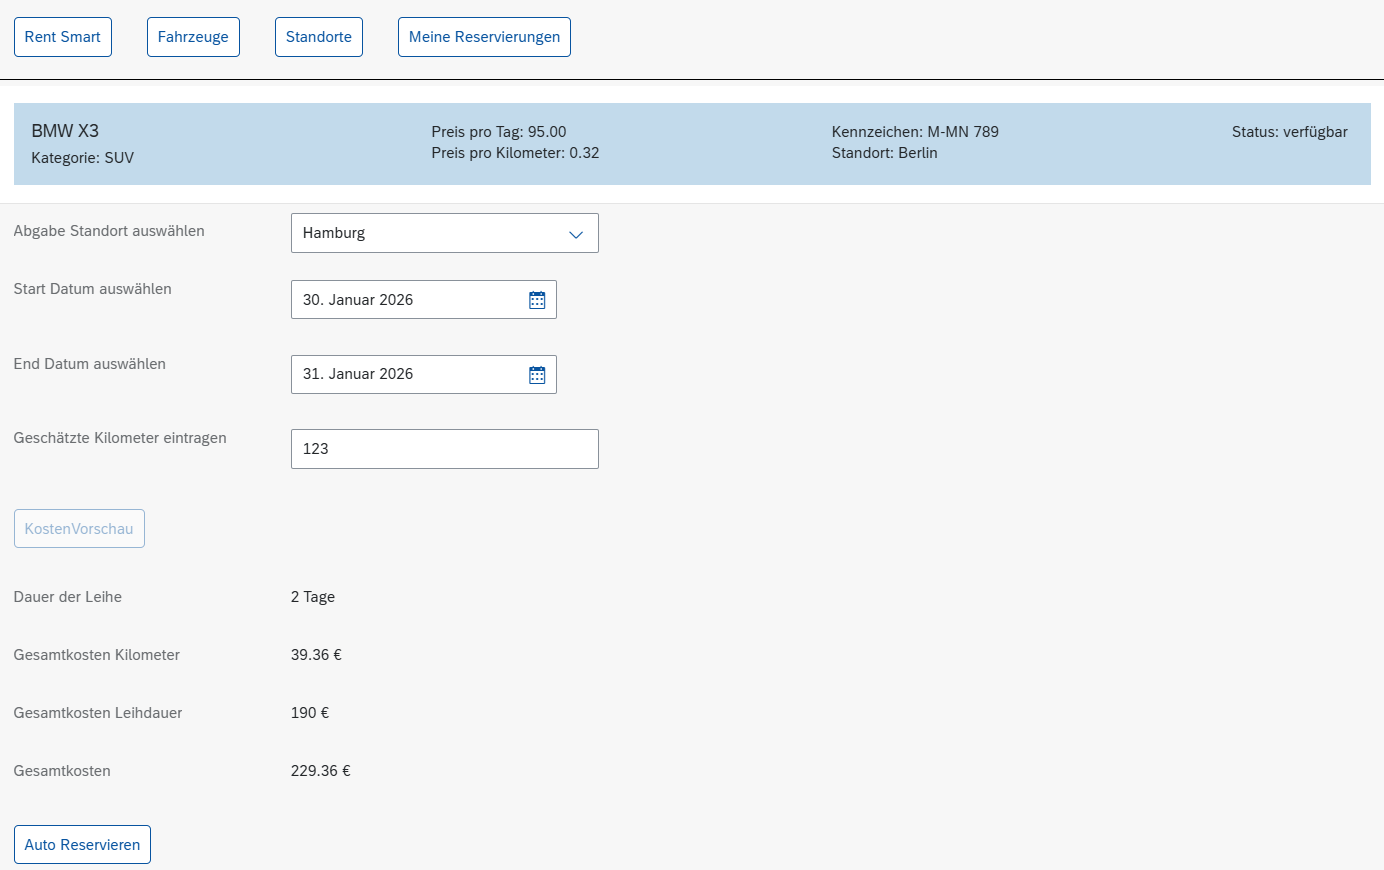Navigate to Standorte
This screenshot has height=870, width=1384.
[319, 37]
